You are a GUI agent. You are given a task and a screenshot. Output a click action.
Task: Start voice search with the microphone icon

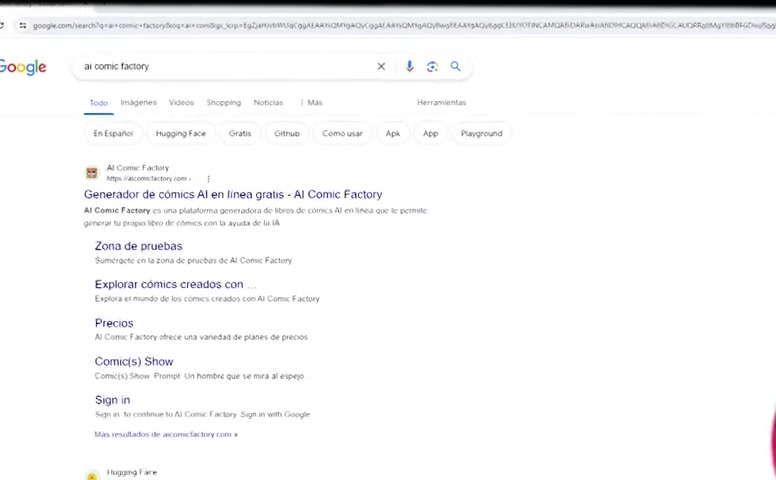point(409,66)
